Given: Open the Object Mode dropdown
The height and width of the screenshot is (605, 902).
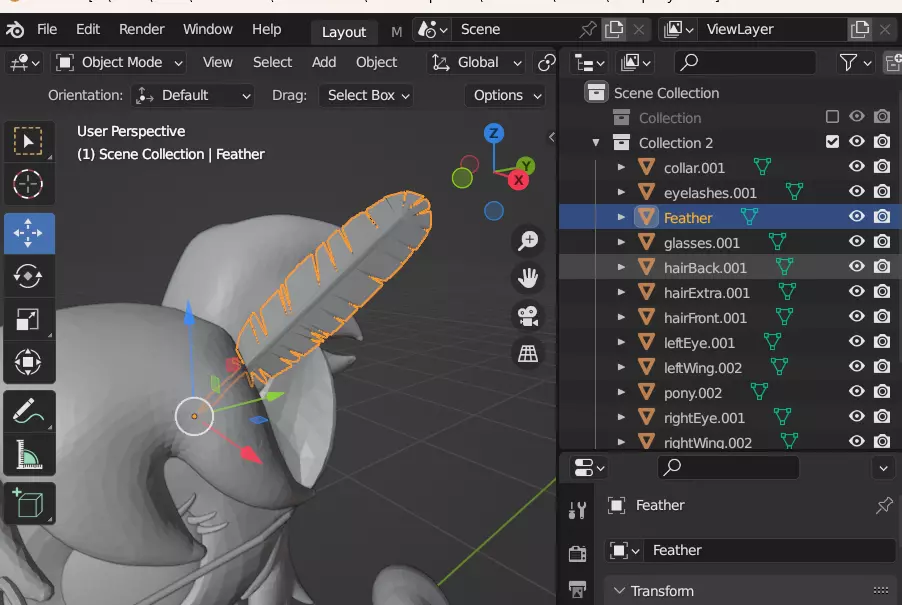Looking at the screenshot, I should [120, 62].
